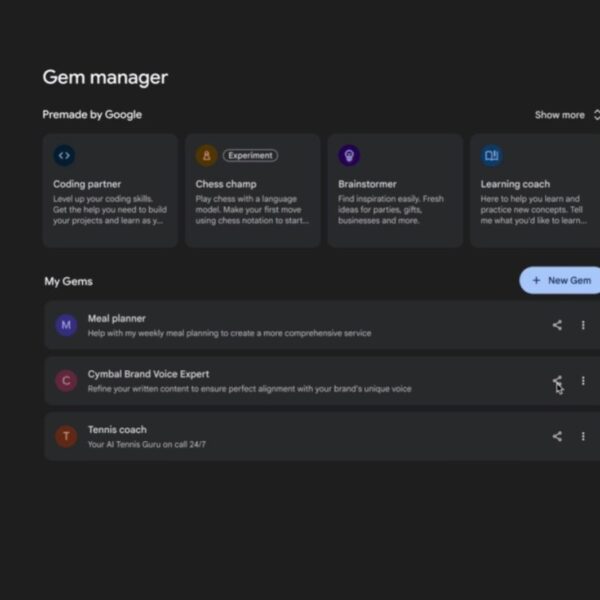The height and width of the screenshot is (600, 600).
Task: Open more options for Tennis coach
Action: (583, 436)
